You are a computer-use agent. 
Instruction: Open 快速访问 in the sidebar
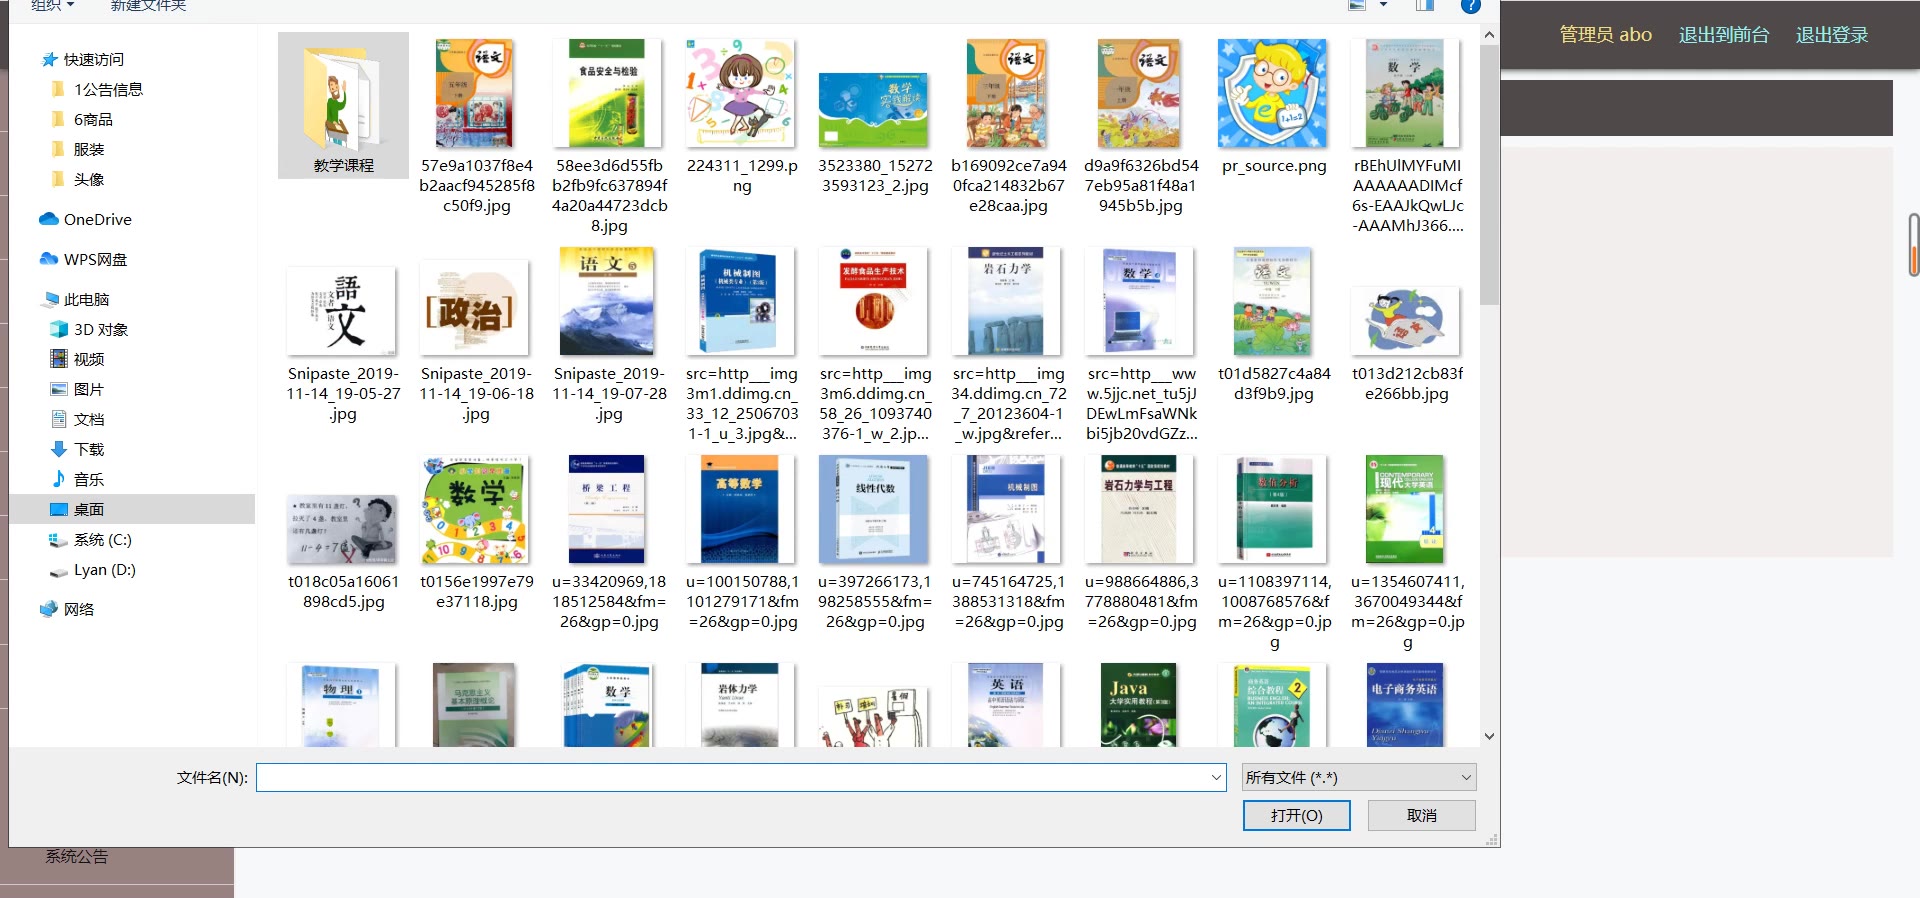(93, 59)
